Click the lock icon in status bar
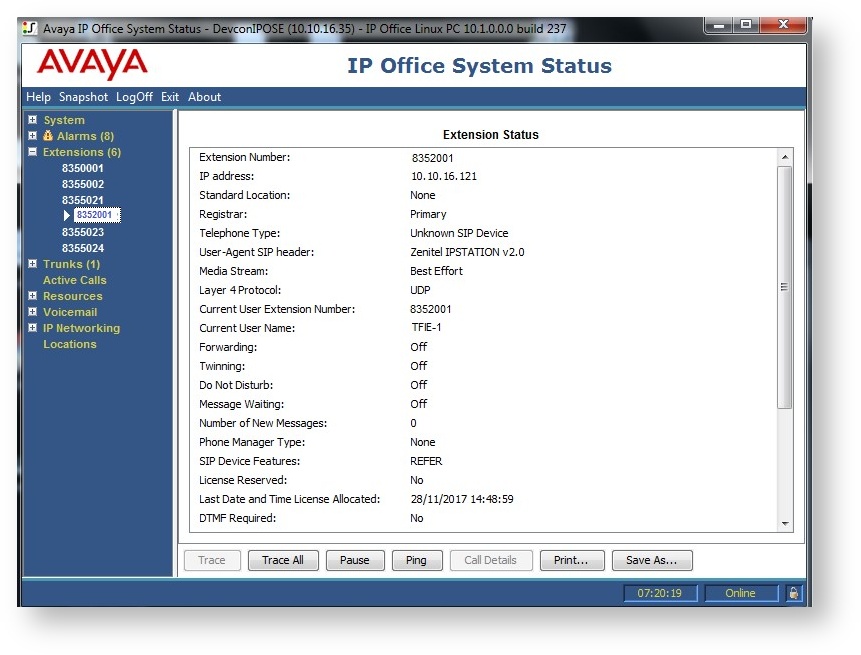Screen dimensions: 861x655 point(793,593)
